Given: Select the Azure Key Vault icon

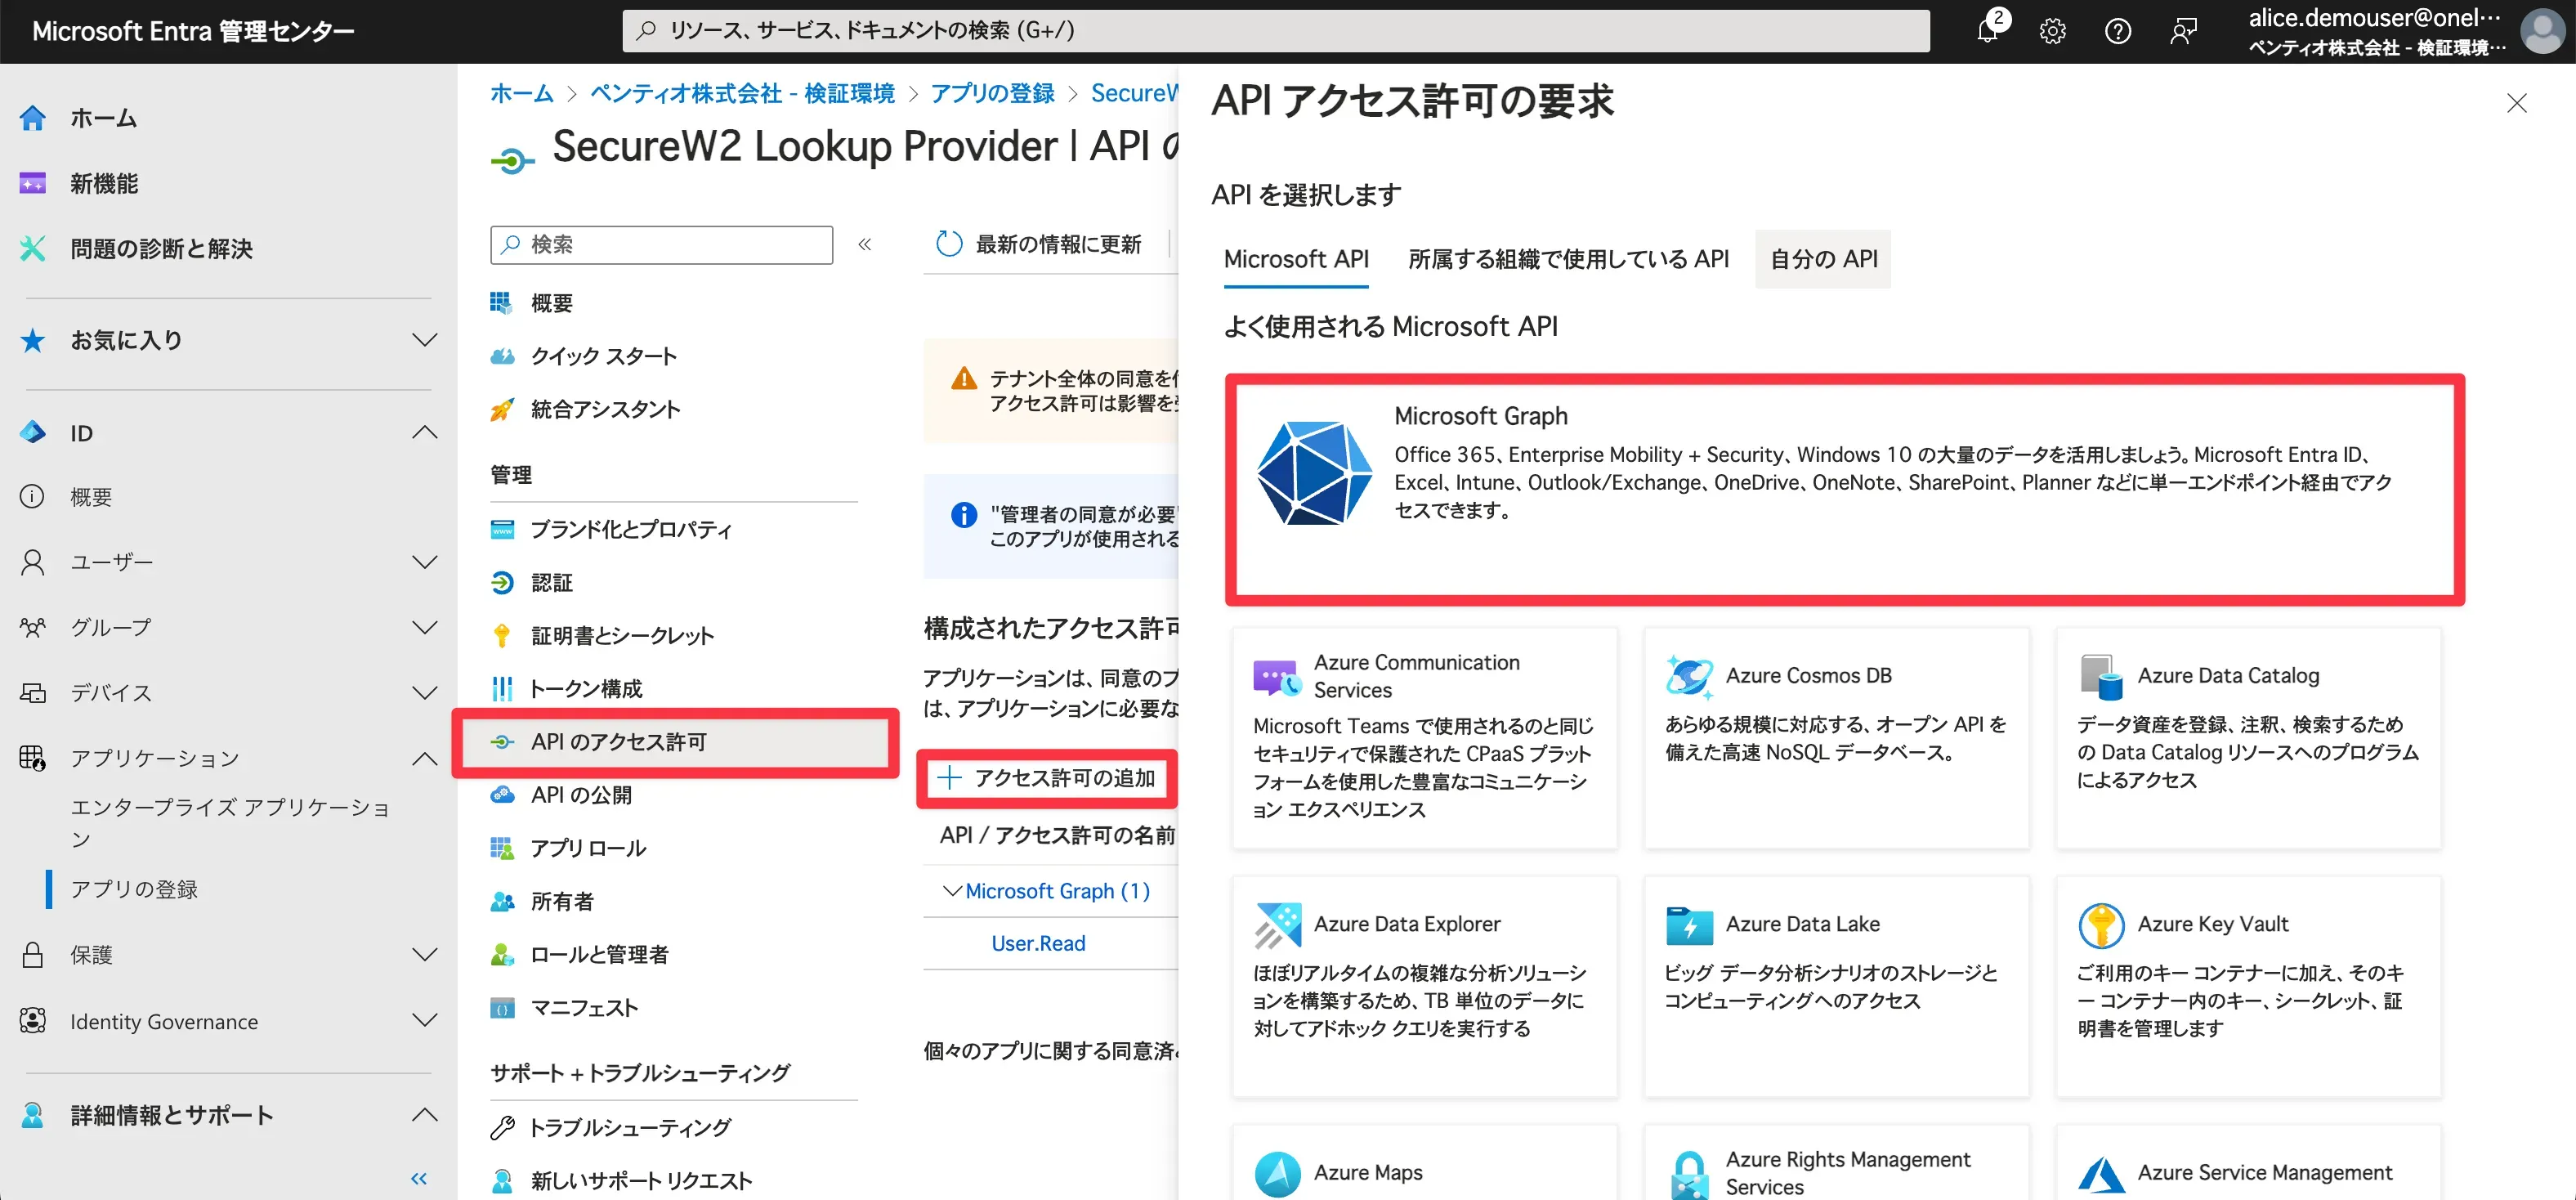Looking at the screenshot, I should (2101, 925).
